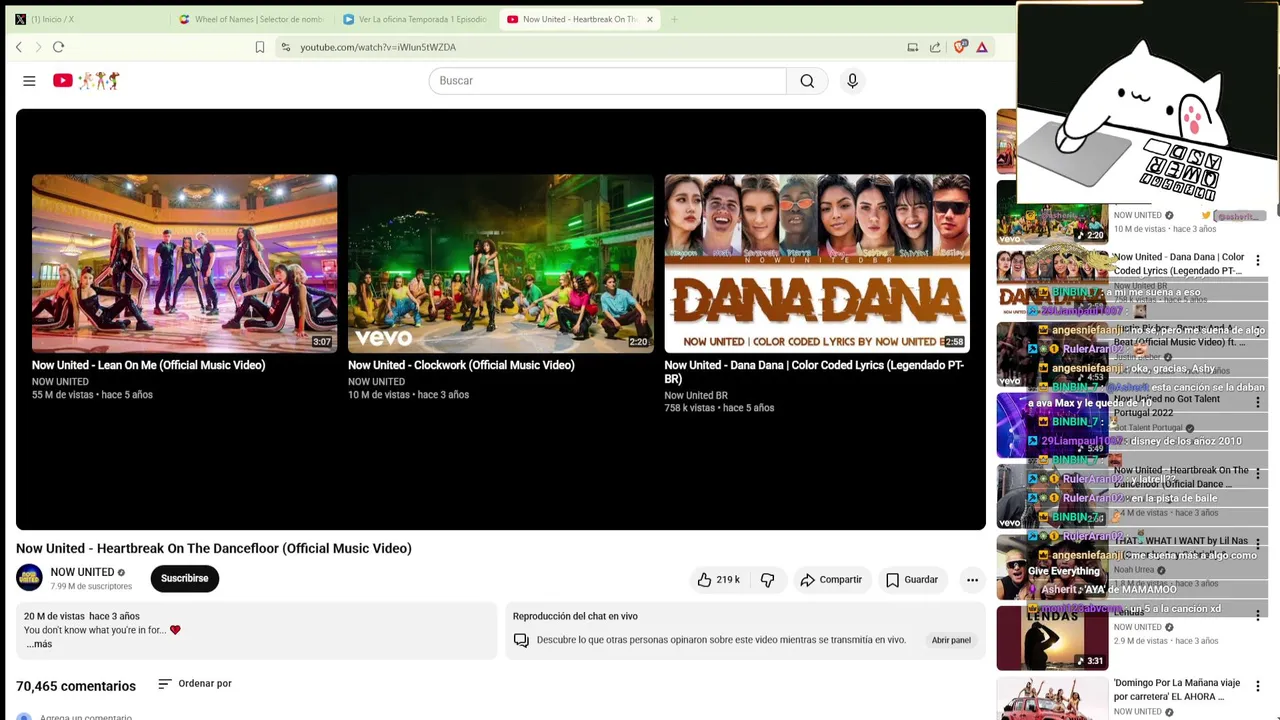Click the cast screen icon in address bar
The width and height of the screenshot is (1280, 720).
tap(912, 47)
